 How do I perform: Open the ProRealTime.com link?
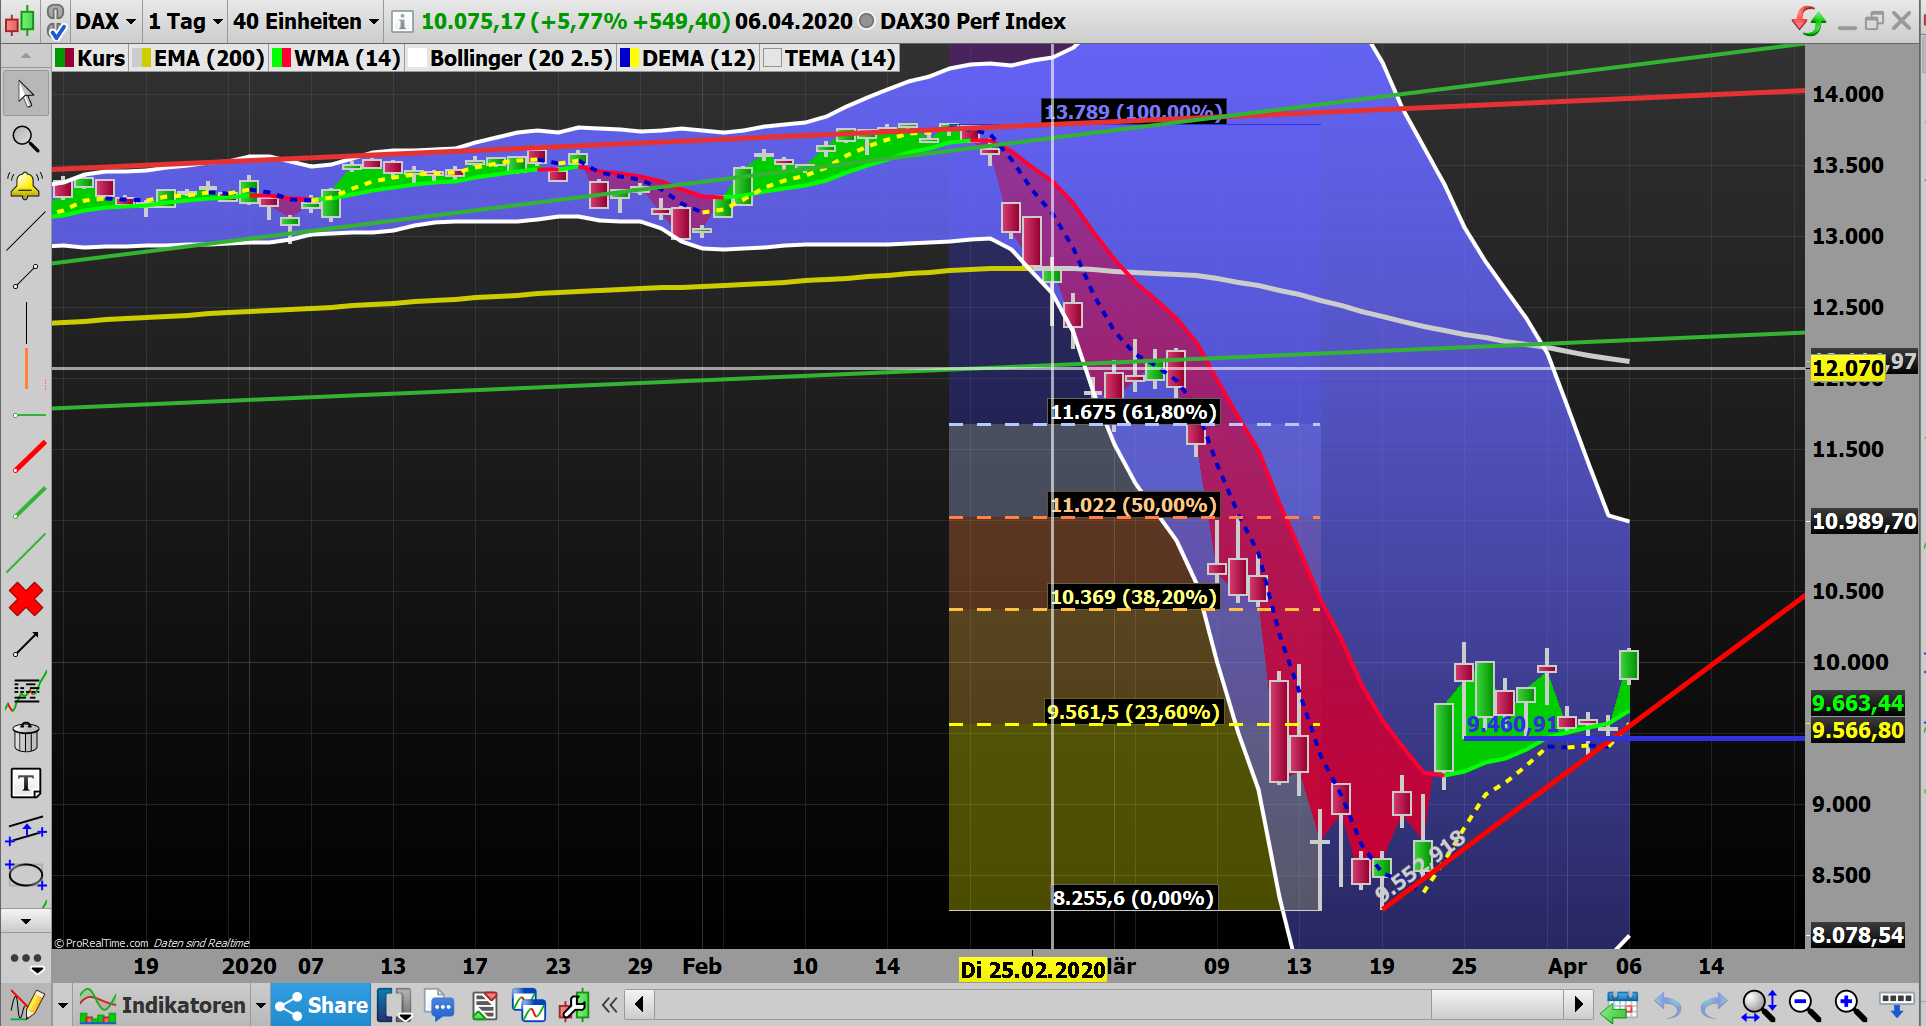coord(102,942)
